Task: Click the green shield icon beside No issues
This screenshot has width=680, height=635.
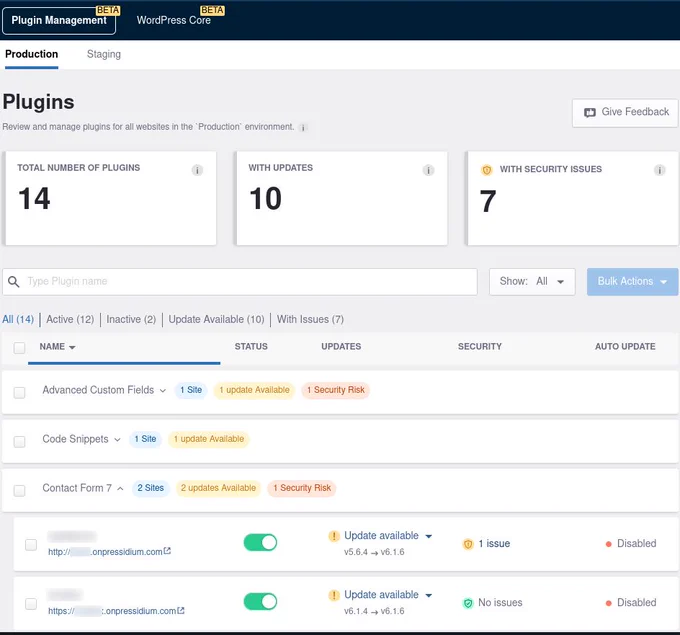Action: 468,603
